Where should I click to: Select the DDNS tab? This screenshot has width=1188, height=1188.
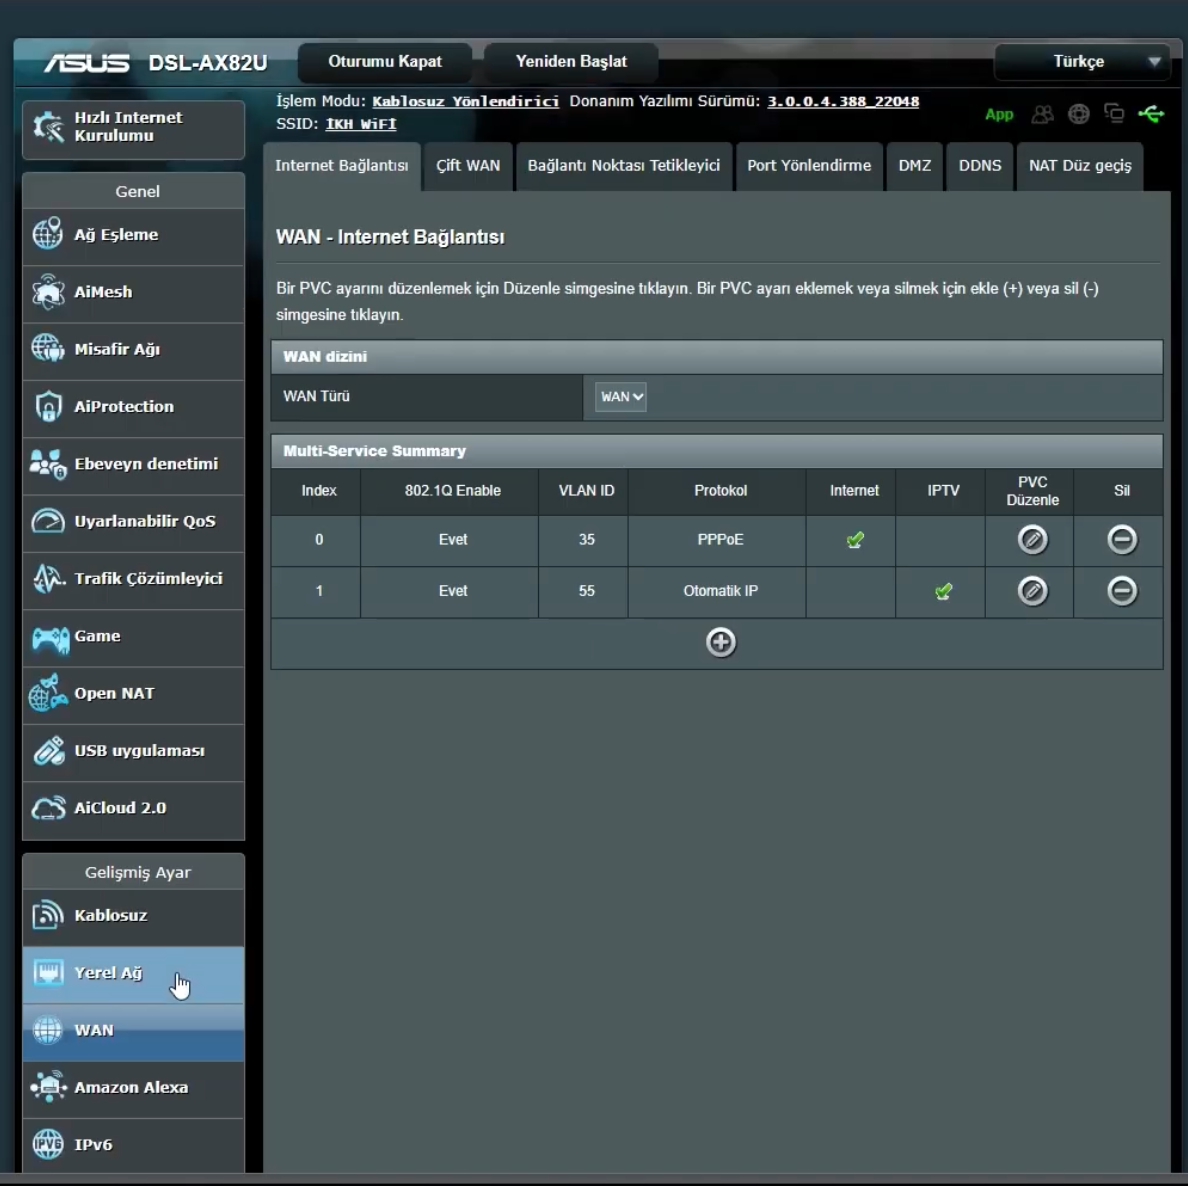coord(979,166)
